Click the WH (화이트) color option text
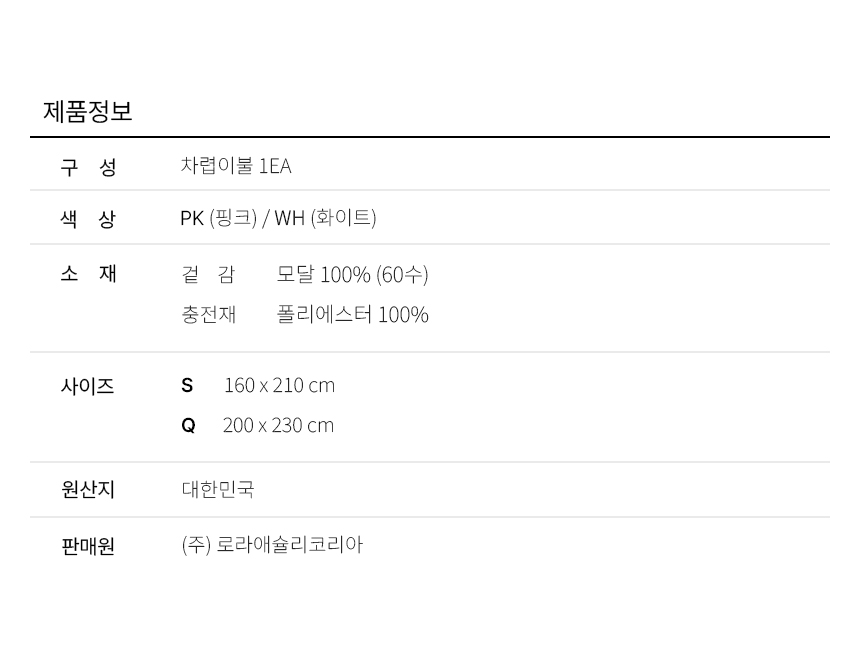This screenshot has width=860, height=655. (326, 218)
